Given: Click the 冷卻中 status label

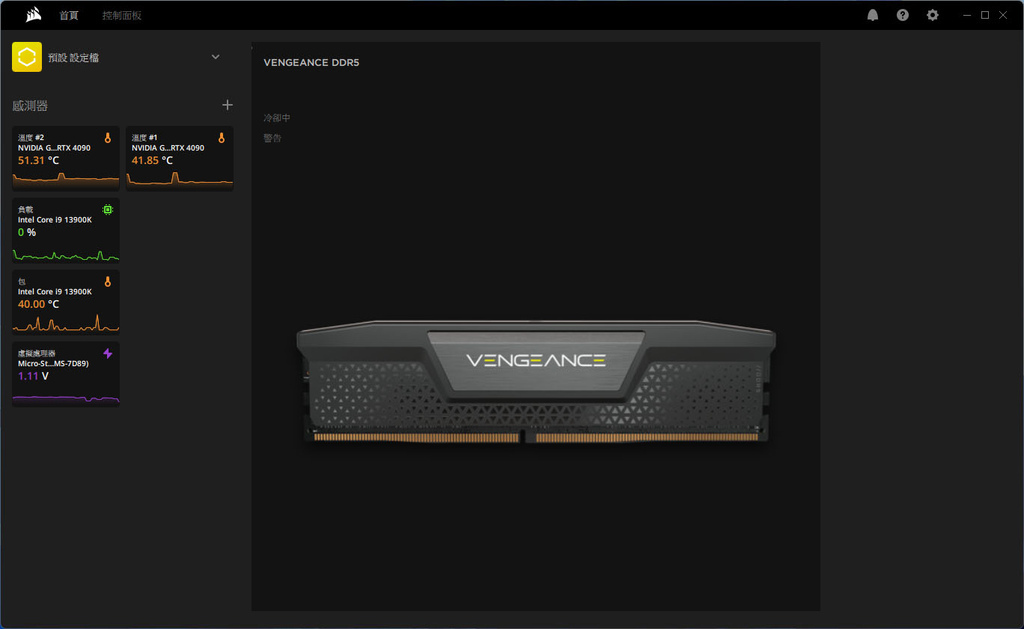Looking at the screenshot, I should [277, 118].
